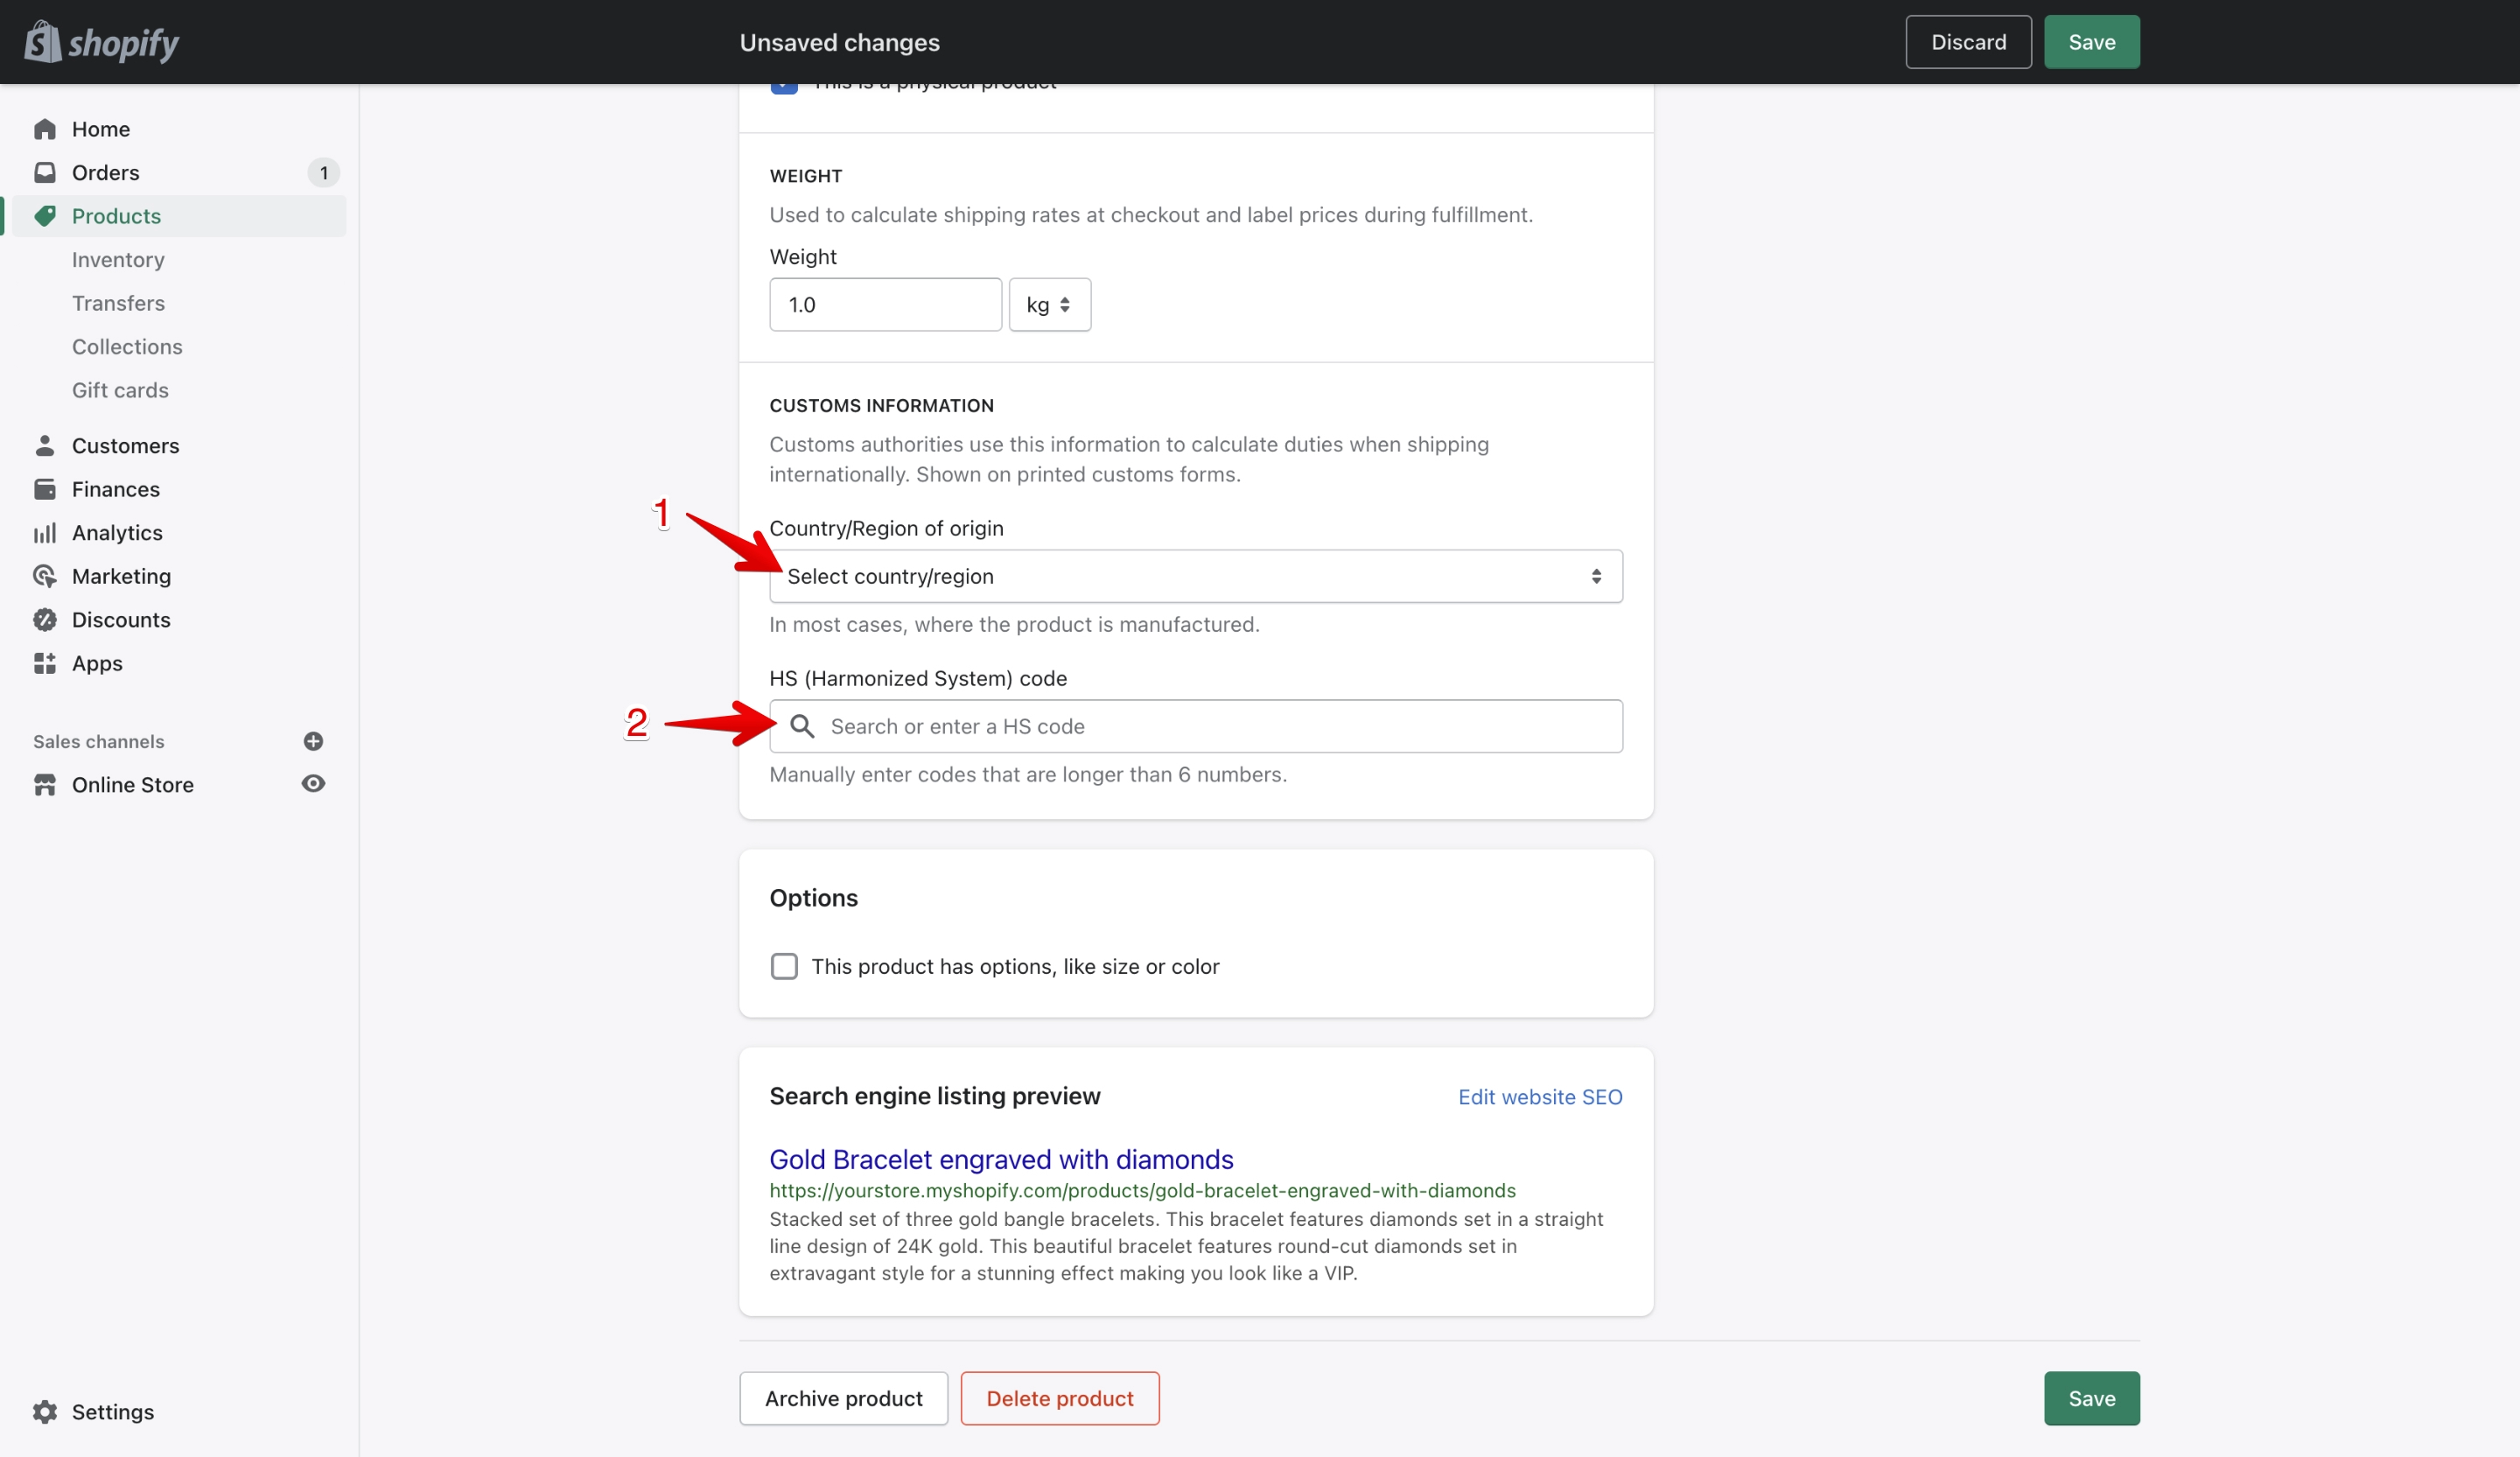Click the Online Store storefront icon

pos(45,785)
